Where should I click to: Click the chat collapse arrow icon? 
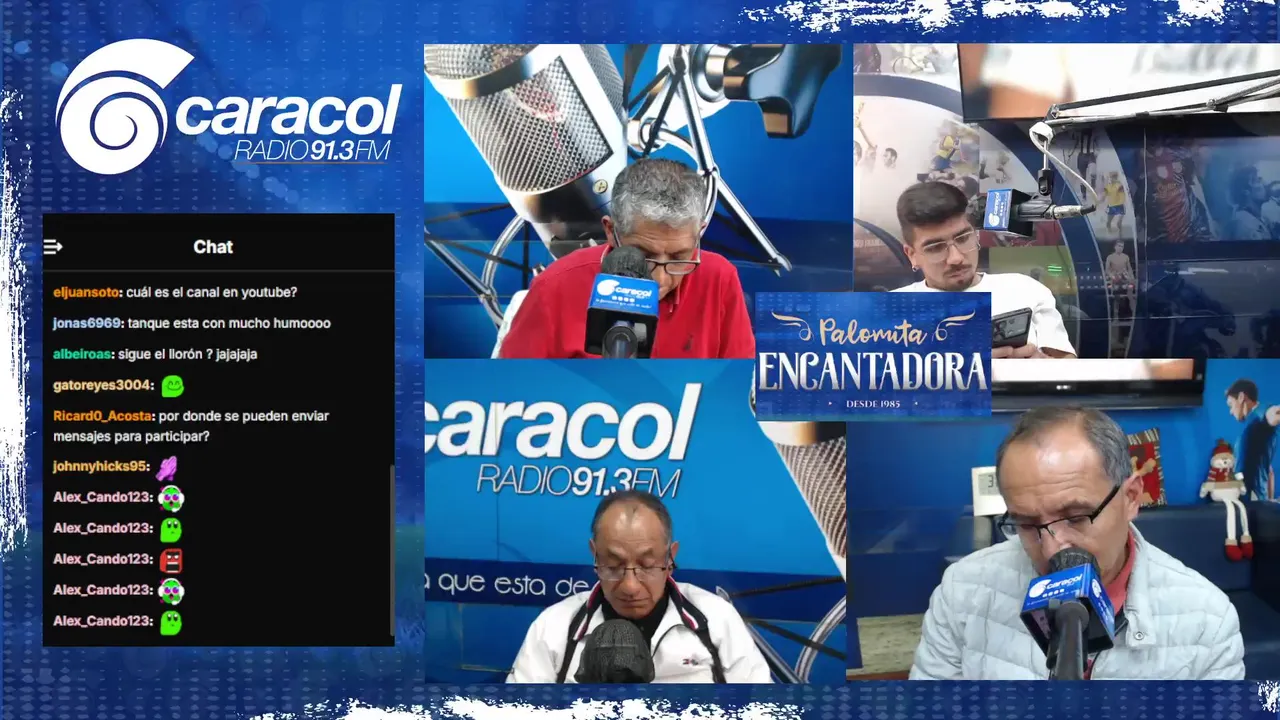click(x=53, y=247)
